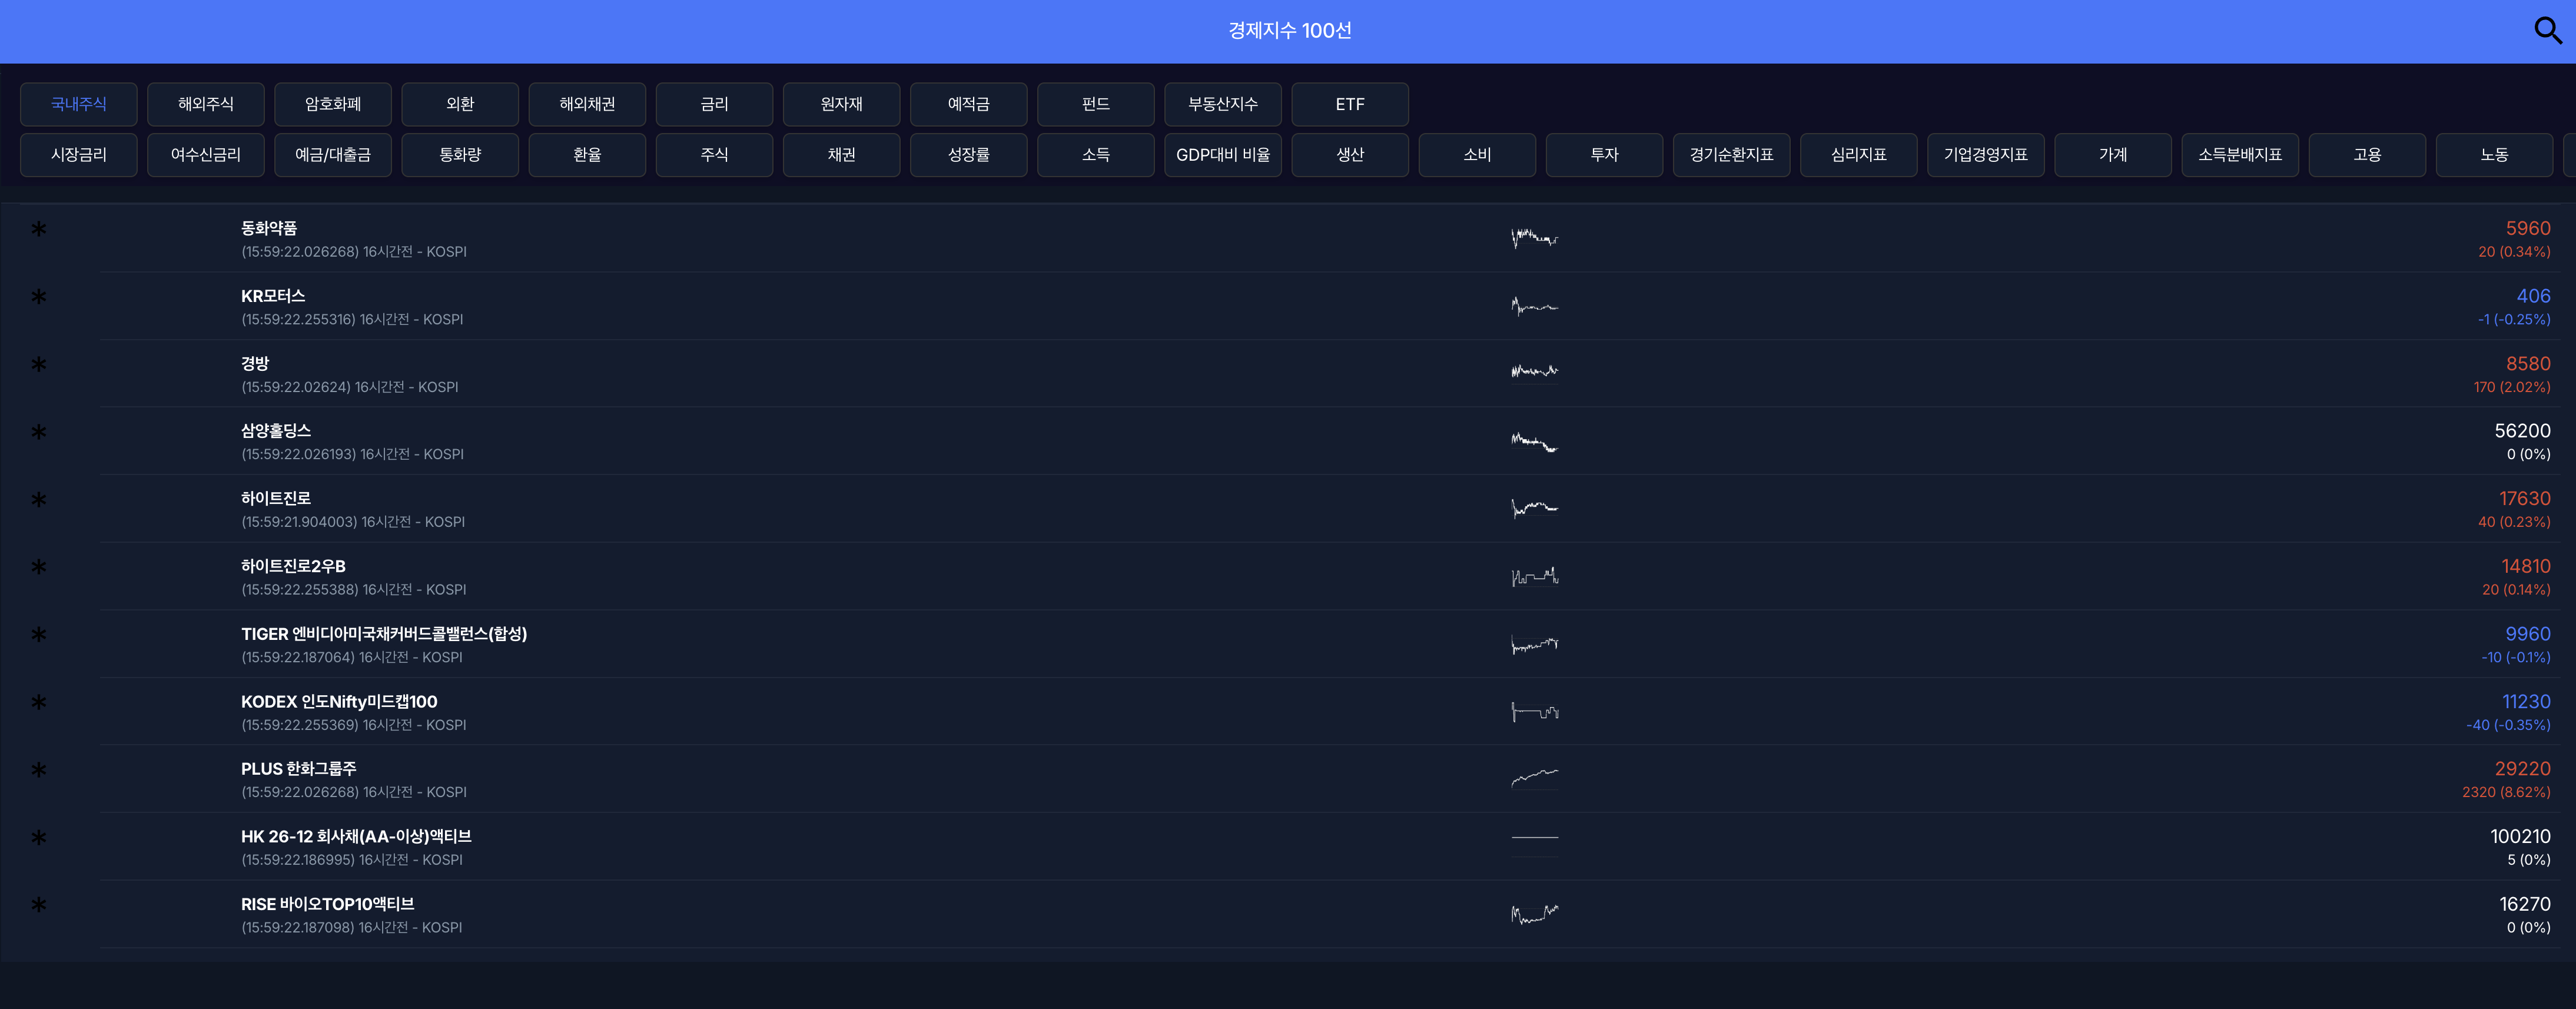This screenshot has height=1009, width=2576.
Task: Open the HK 26-12 회사채 액티브 entry
Action: click(x=356, y=836)
